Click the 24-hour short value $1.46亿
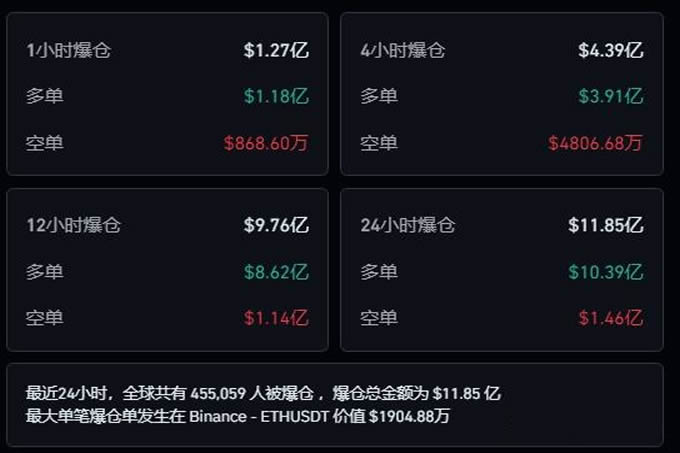The width and height of the screenshot is (680, 453). 610,318
